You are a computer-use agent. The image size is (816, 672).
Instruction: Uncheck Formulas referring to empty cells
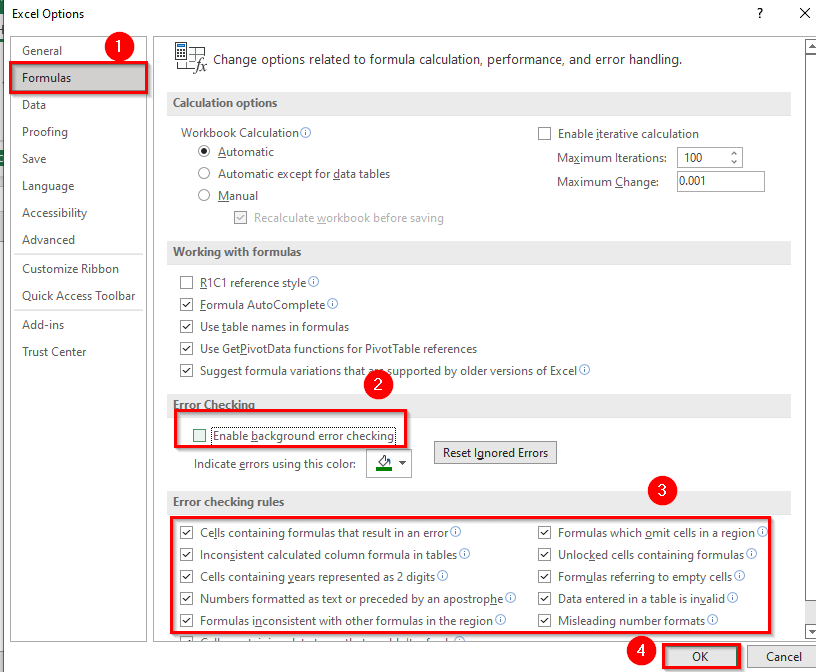pos(544,577)
